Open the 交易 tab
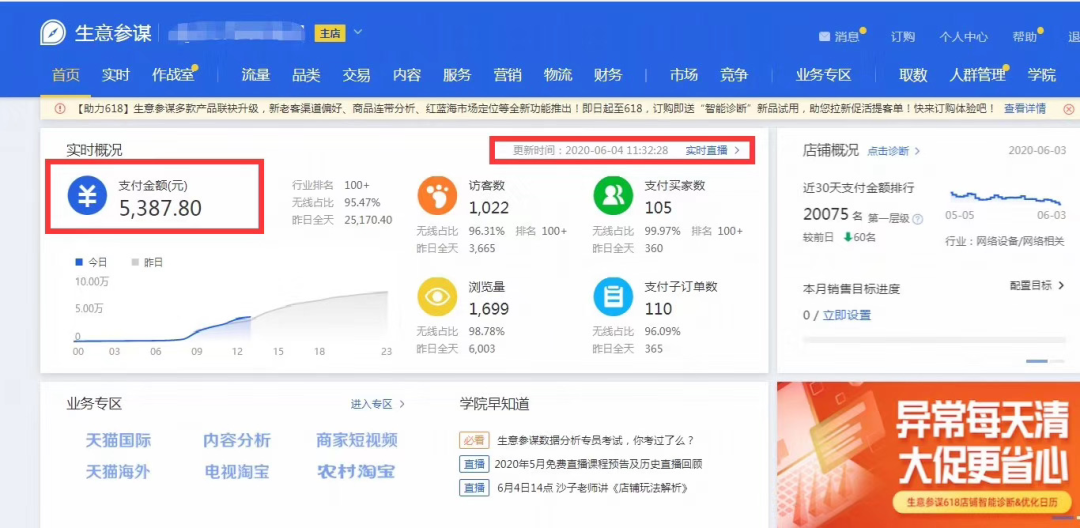Screen dimensions: 1080x528 click(x=356, y=75)
